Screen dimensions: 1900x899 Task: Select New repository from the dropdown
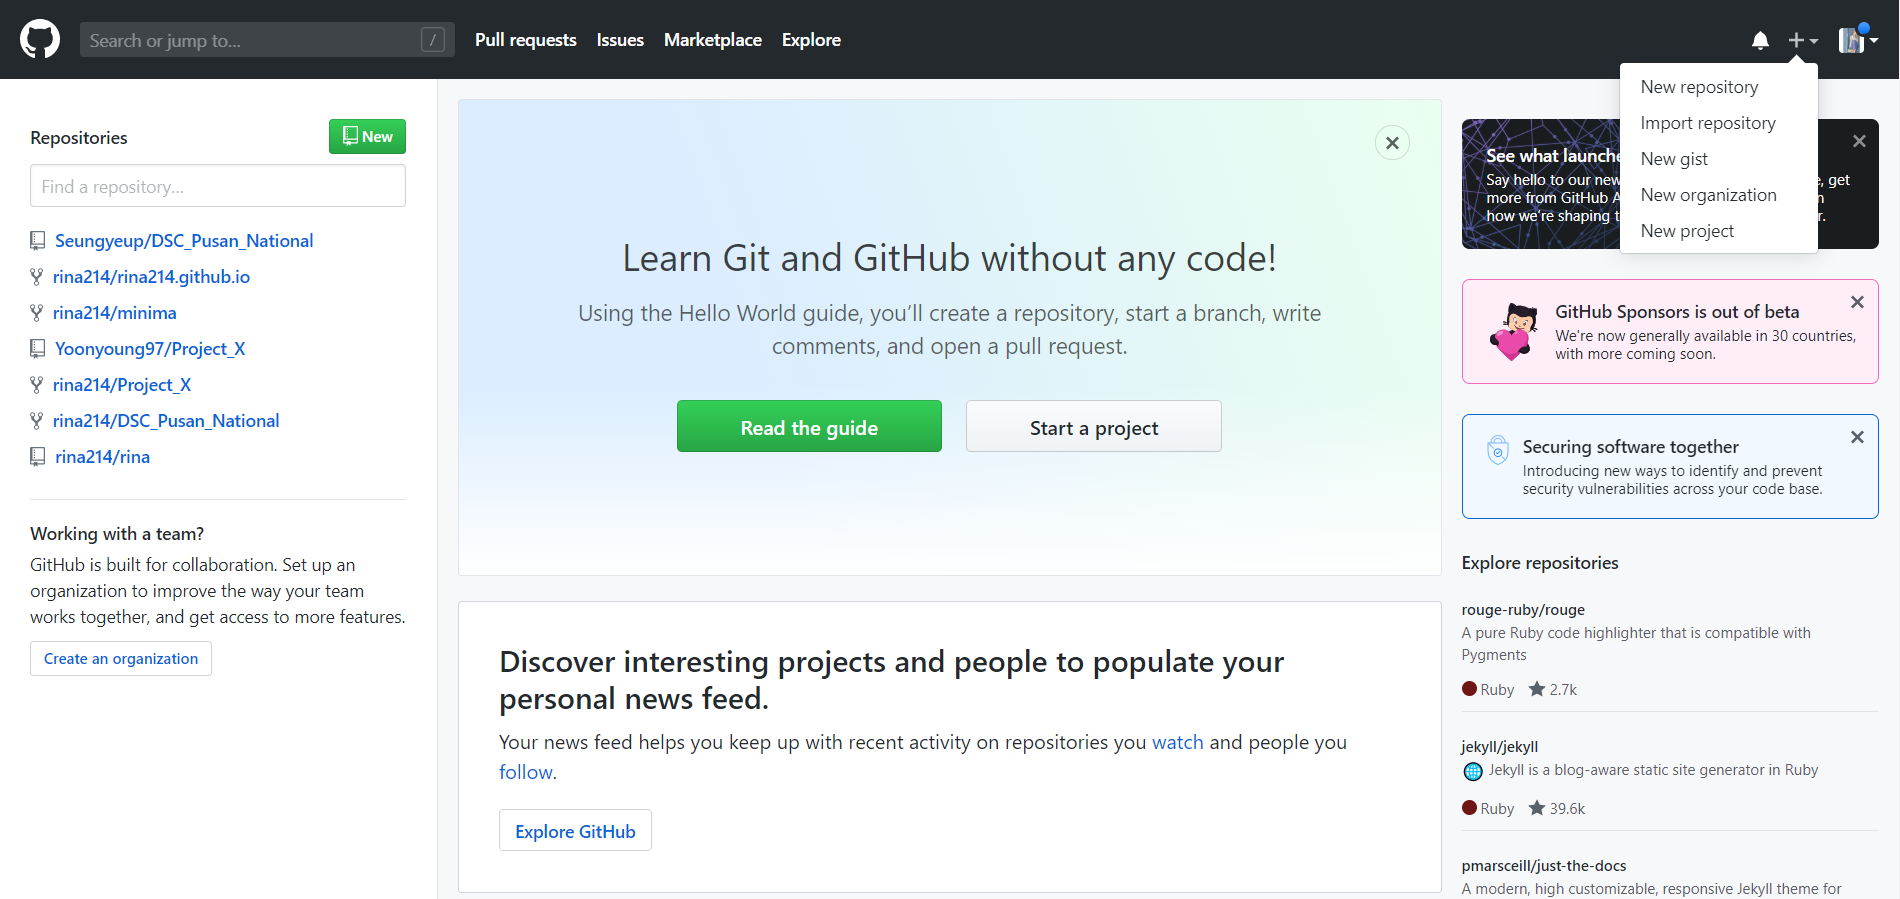coord(1719,87)
